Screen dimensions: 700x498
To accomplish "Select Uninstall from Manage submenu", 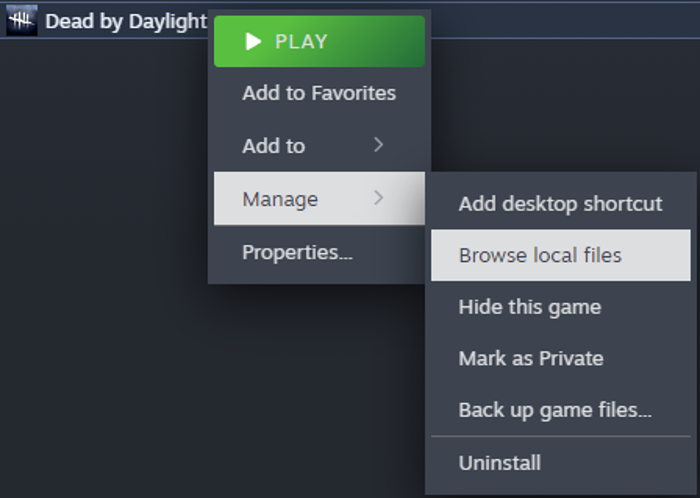I will click(561, 463).
